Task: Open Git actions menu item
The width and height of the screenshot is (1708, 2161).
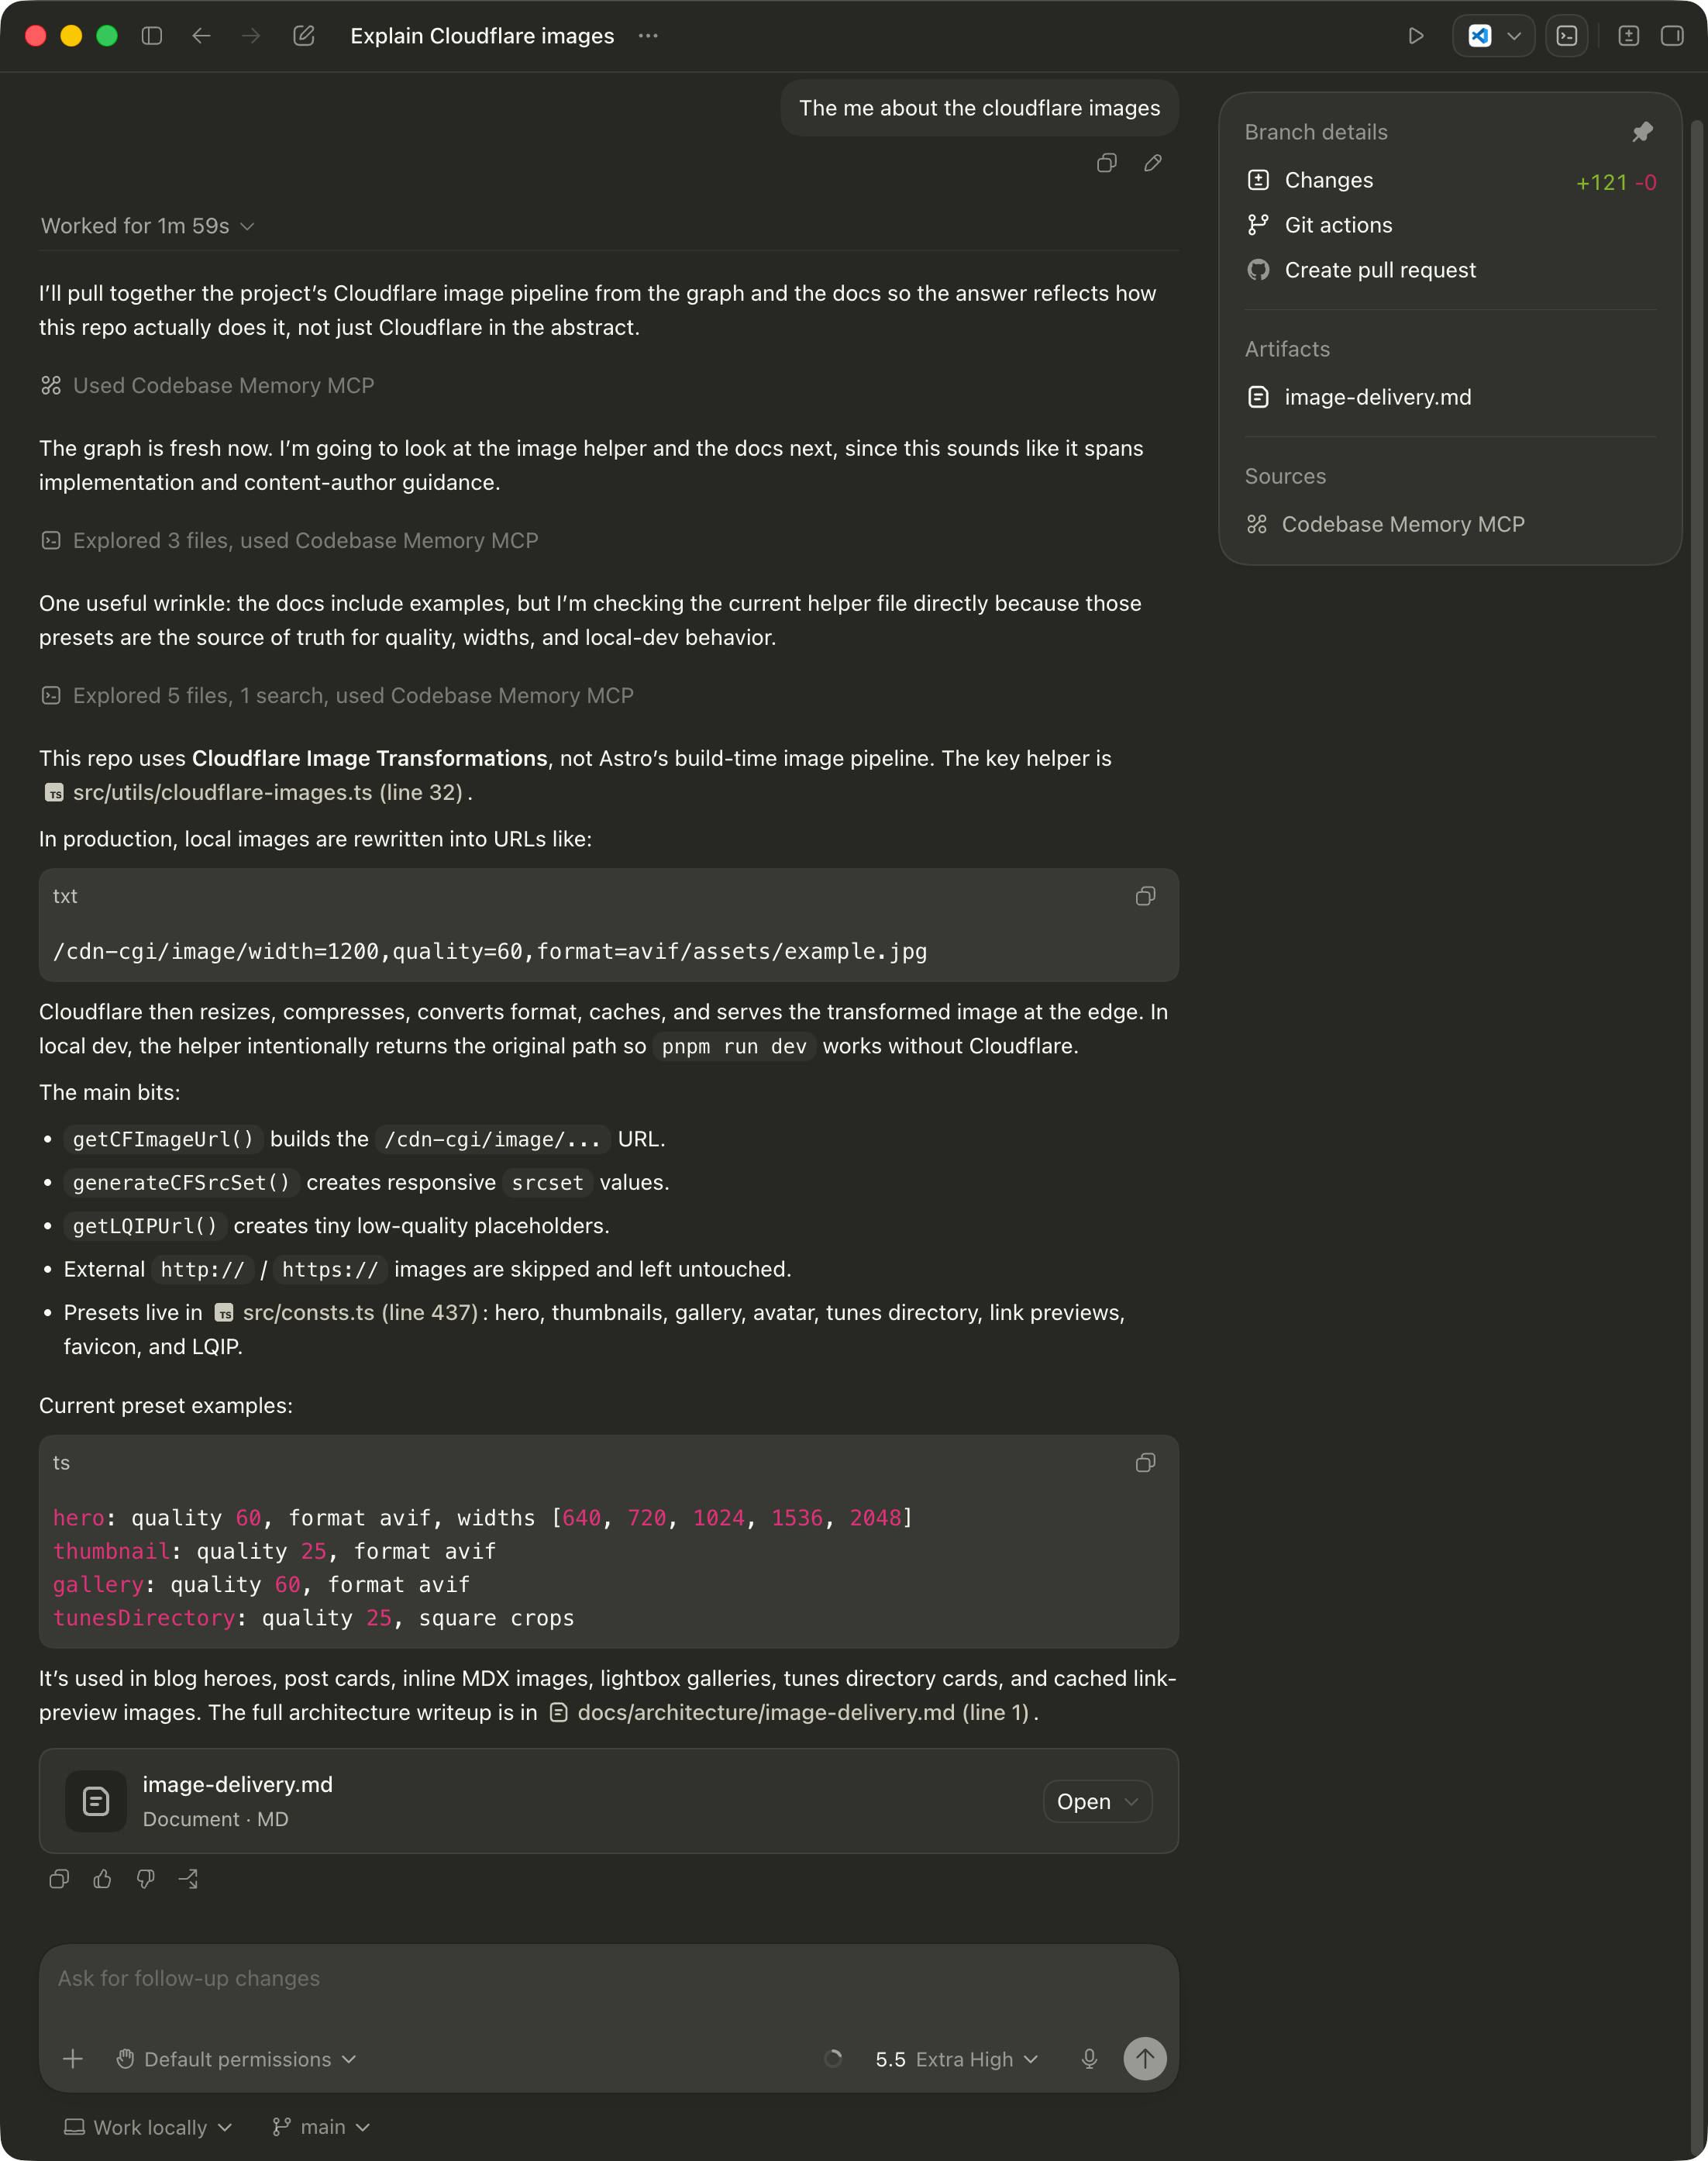Action: tap(1450, 225)
